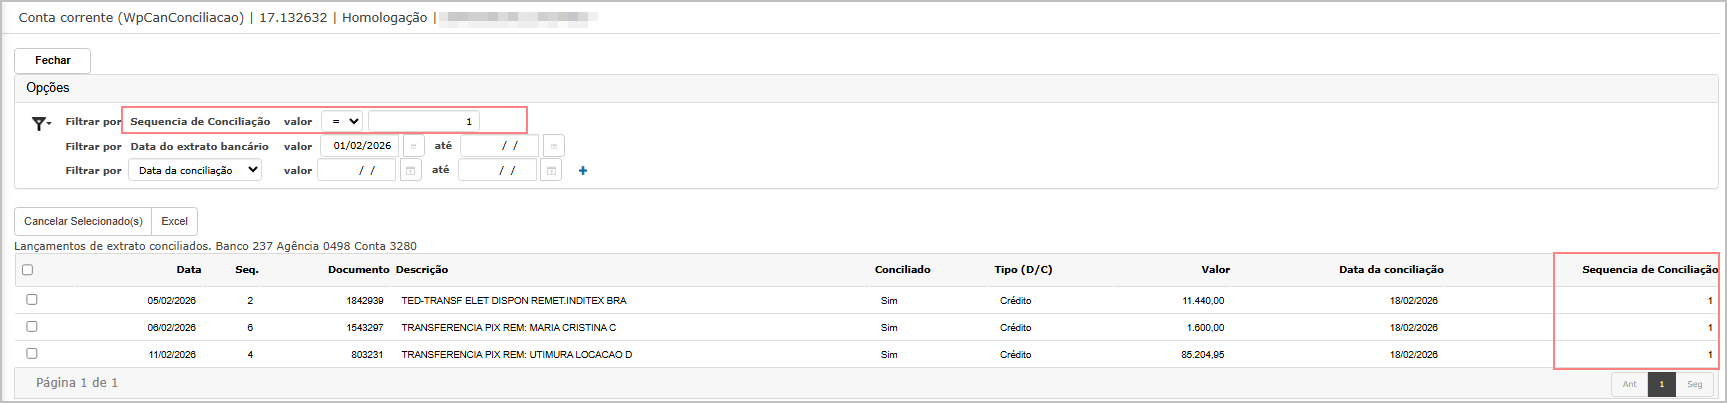Select the row with document 1842939
Image resolution: width=1727 pixels, height=403 pixels.
click(x=32, y=300)
